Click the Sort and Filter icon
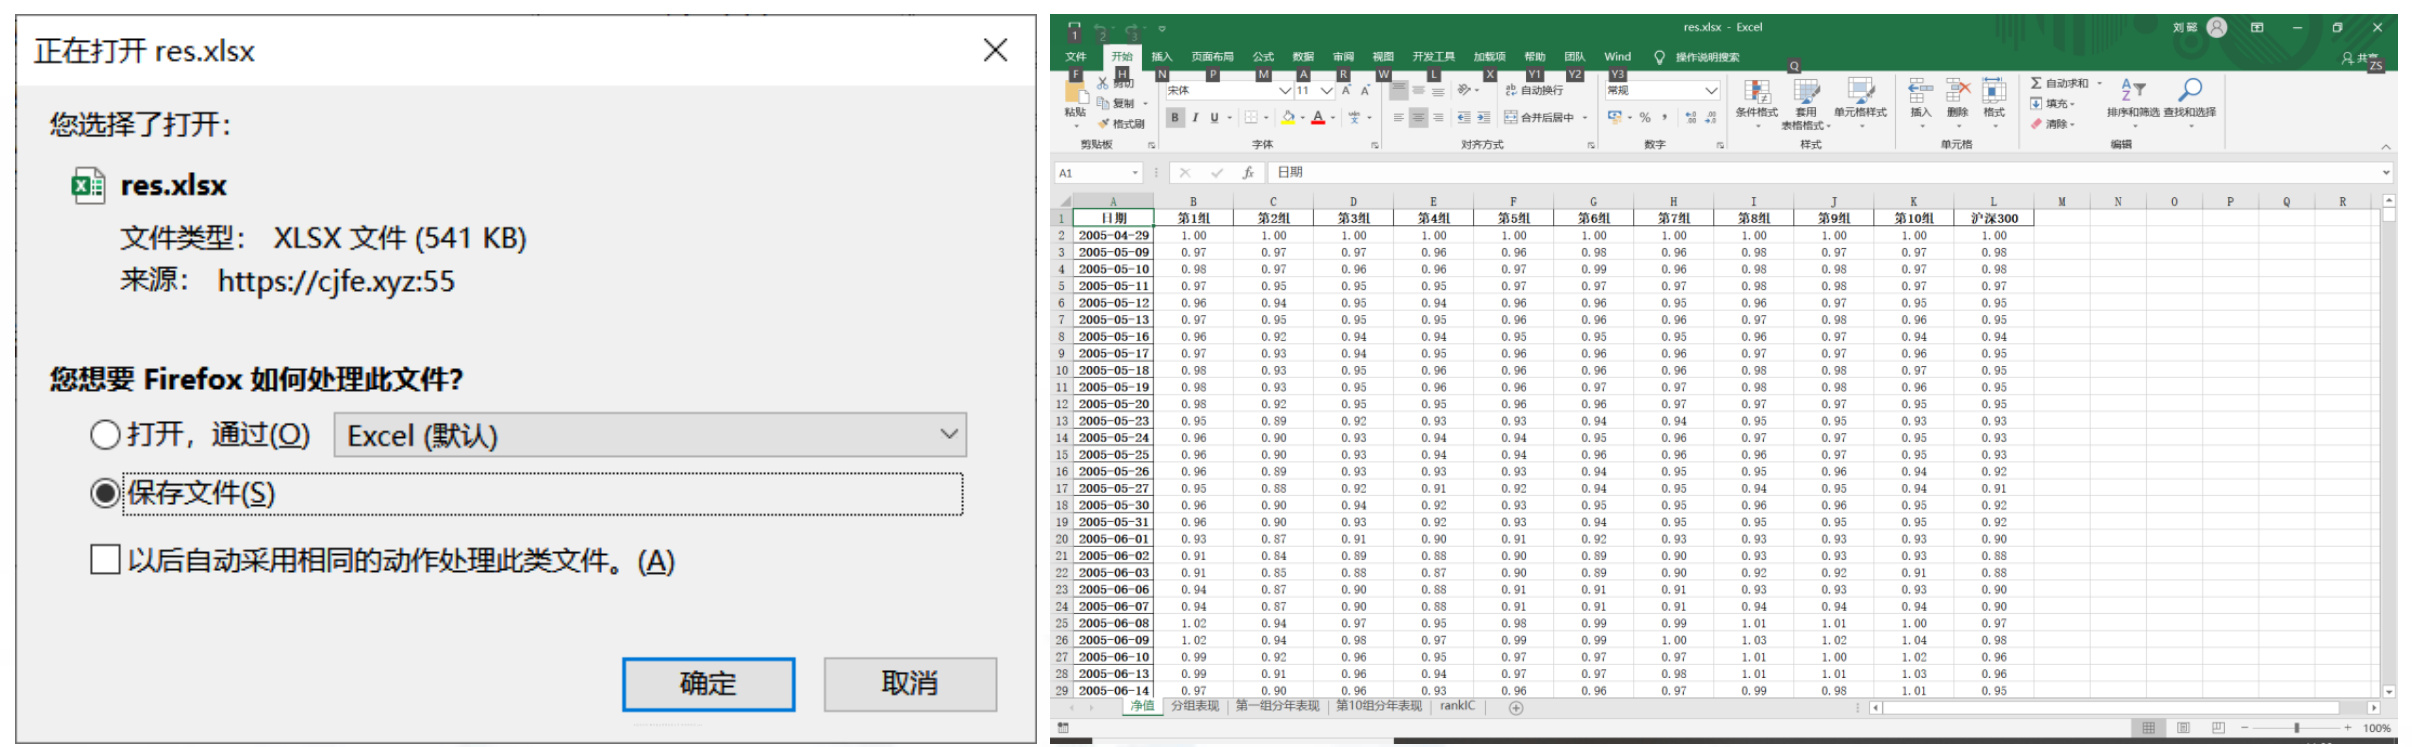2412x747 pixels. click(2132, 92)
